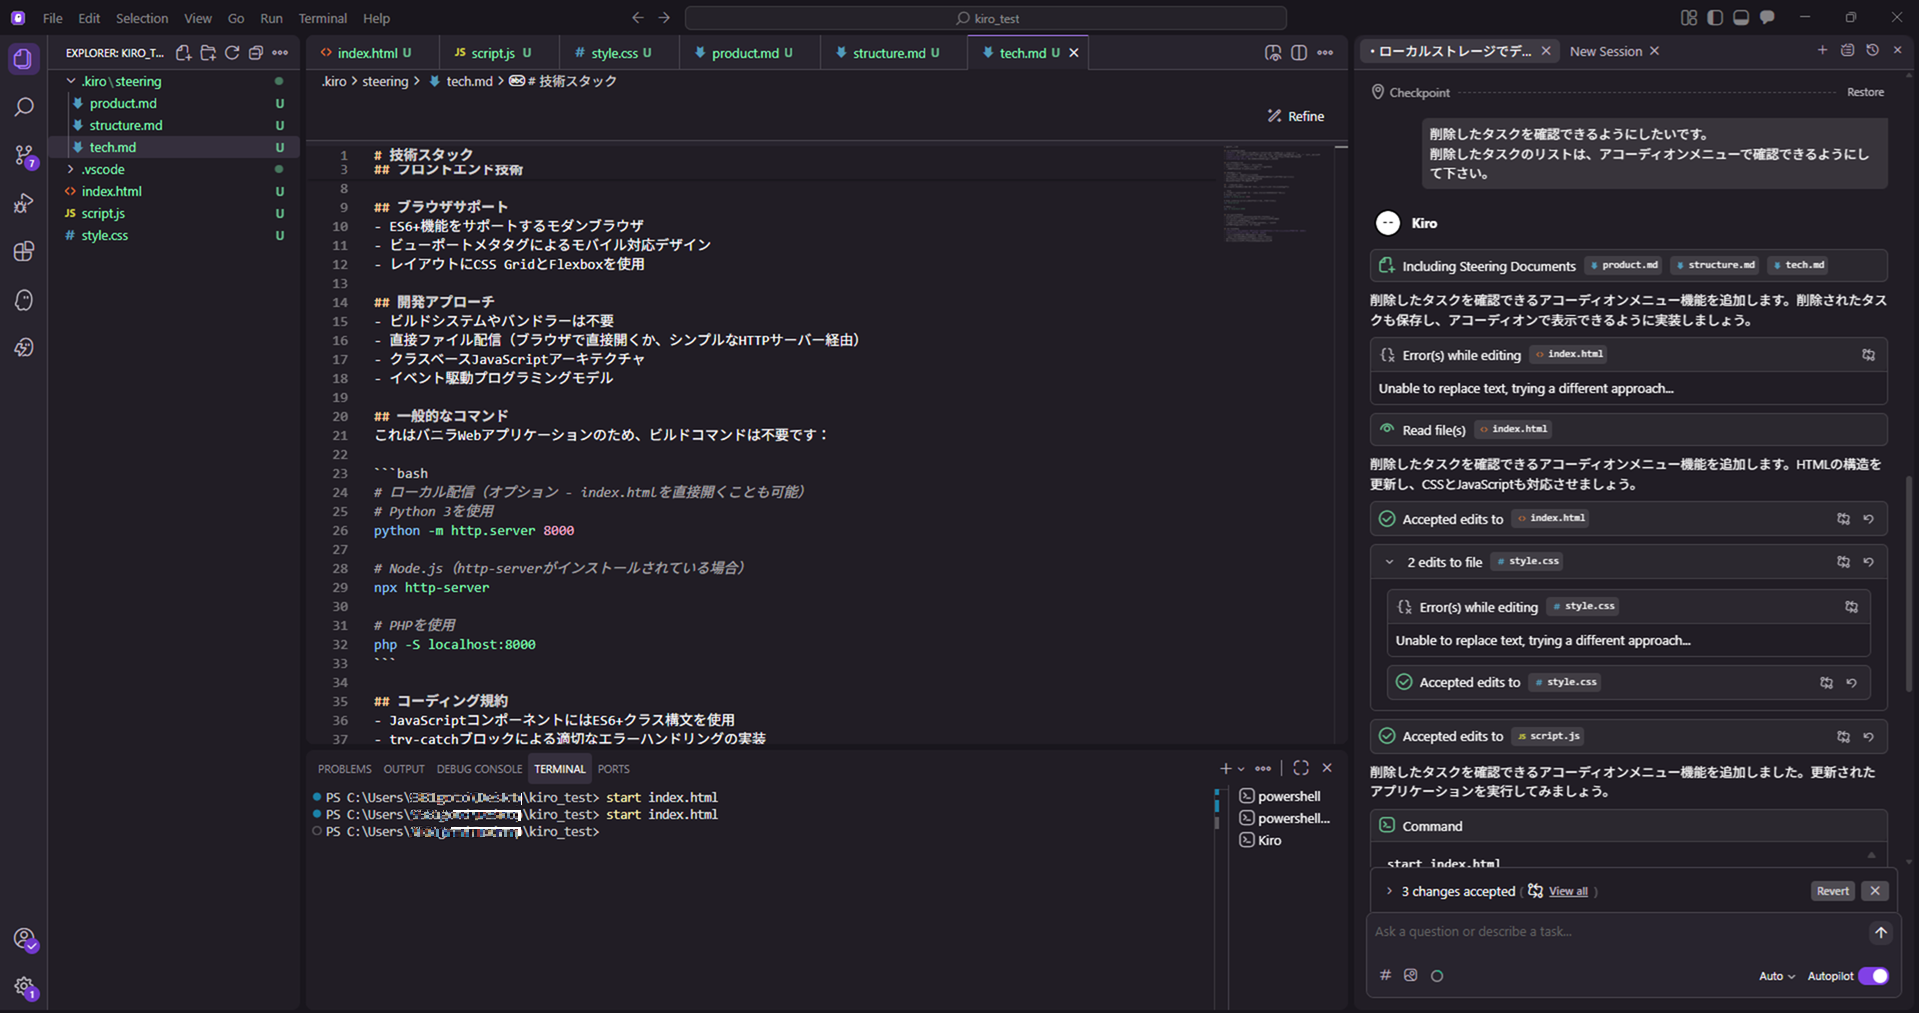
Task: Click the hash context icon in the chat input
Action: point(1385,975)
